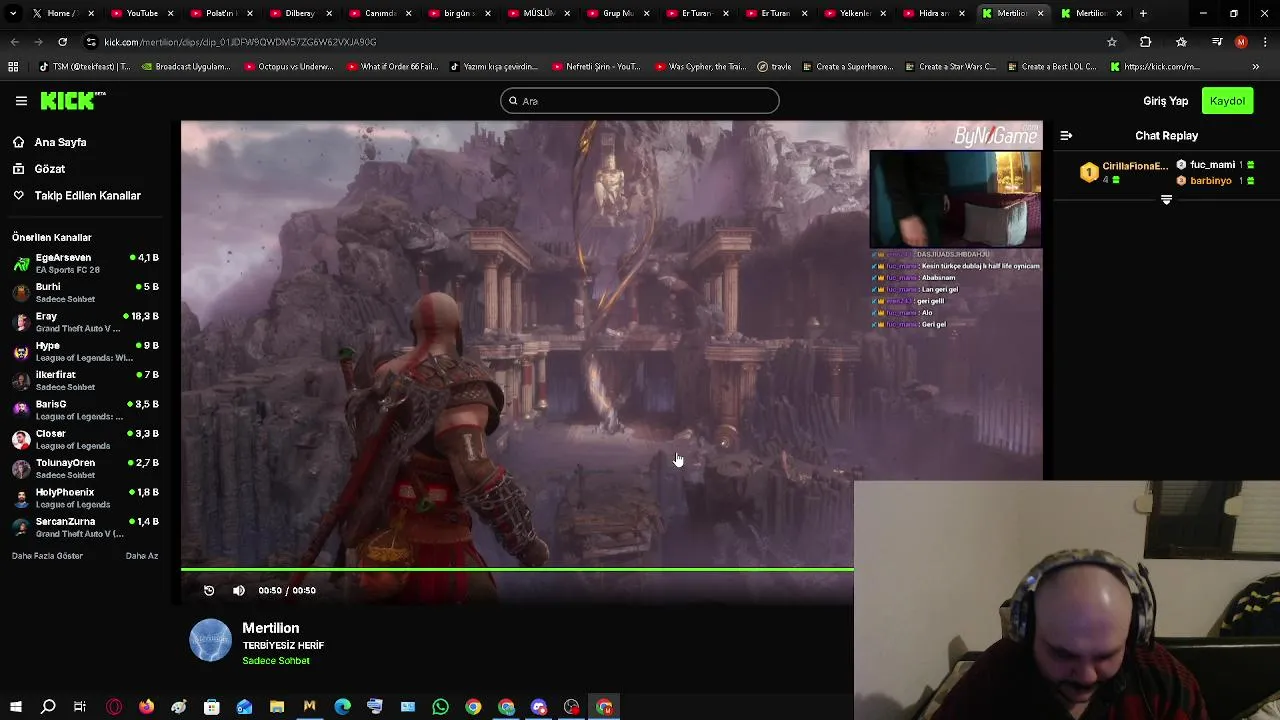Screen dimensions: 1280x720
Task: Collapse the Chat Replay panel arrow
Action: click(x=1066, y=135)
